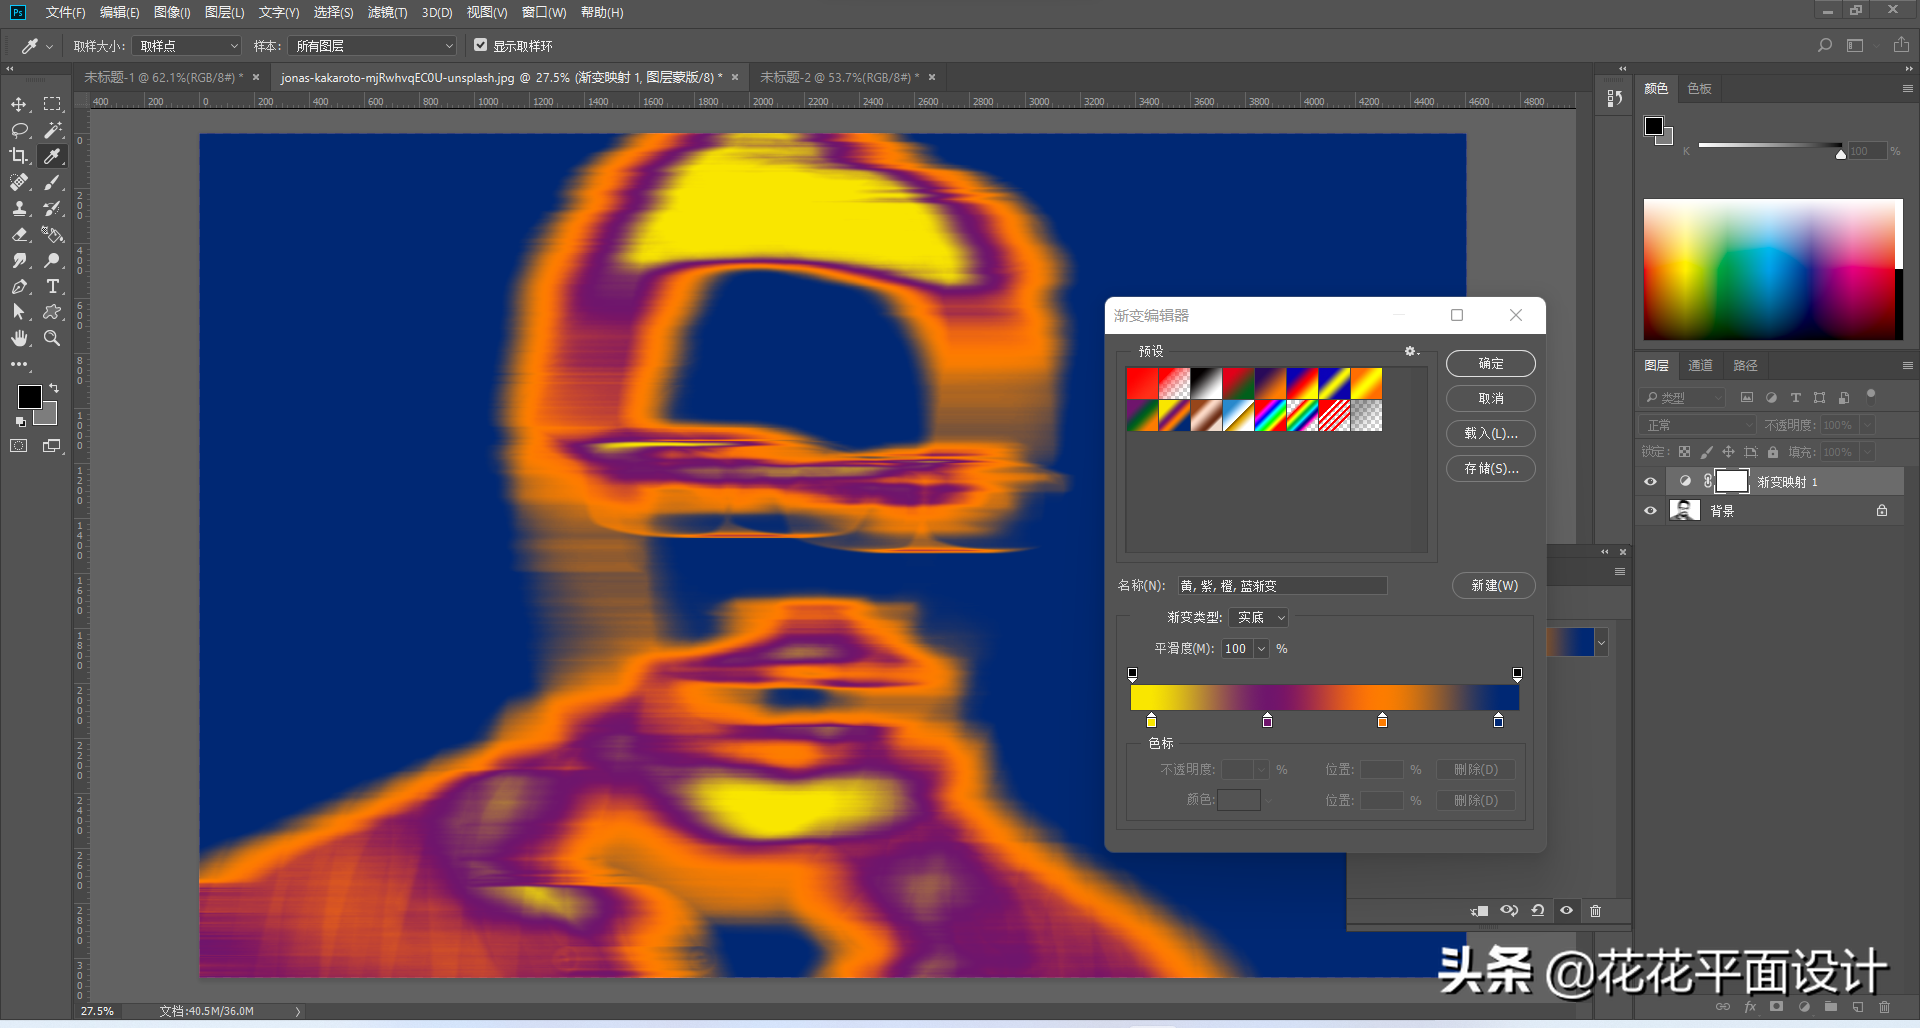Viewport: 1920px width, 1028px height.
Task: Open the 图像(I) menu
Action: [172, 12]
